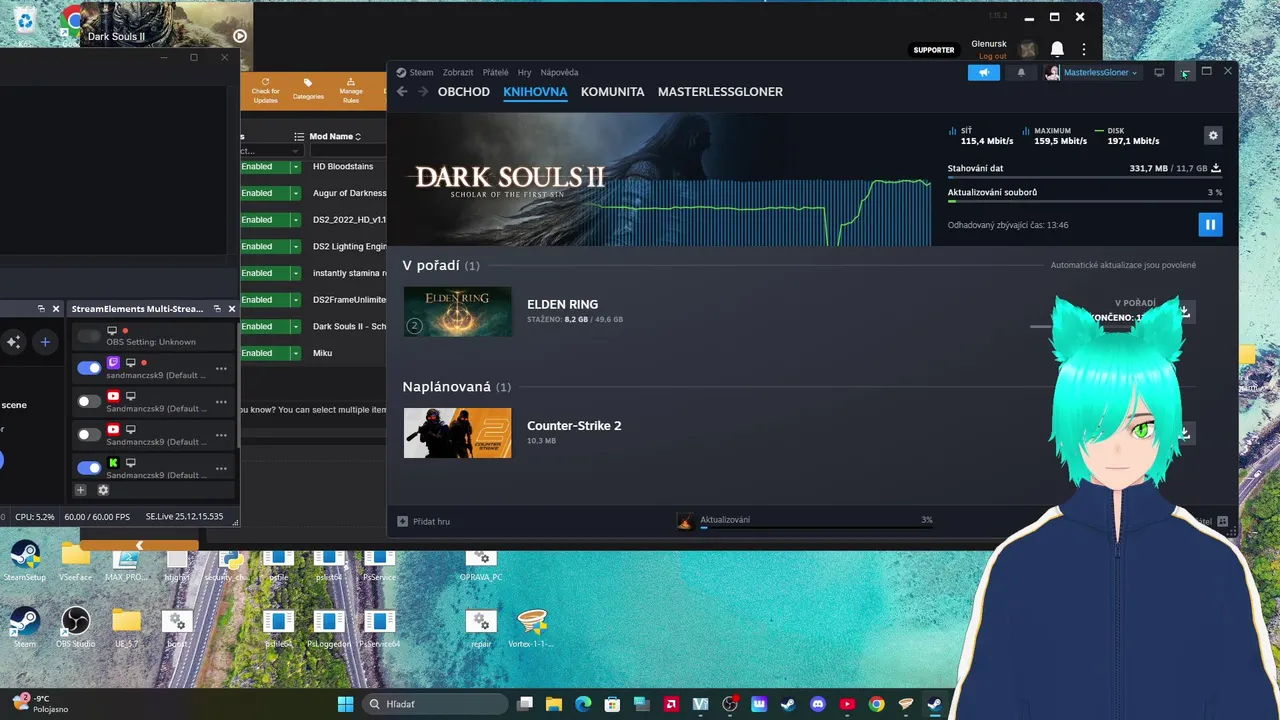The image size is (1280, 720).
Task: Click the add stream plus icon in StreamElements panel
Action: 81,490
